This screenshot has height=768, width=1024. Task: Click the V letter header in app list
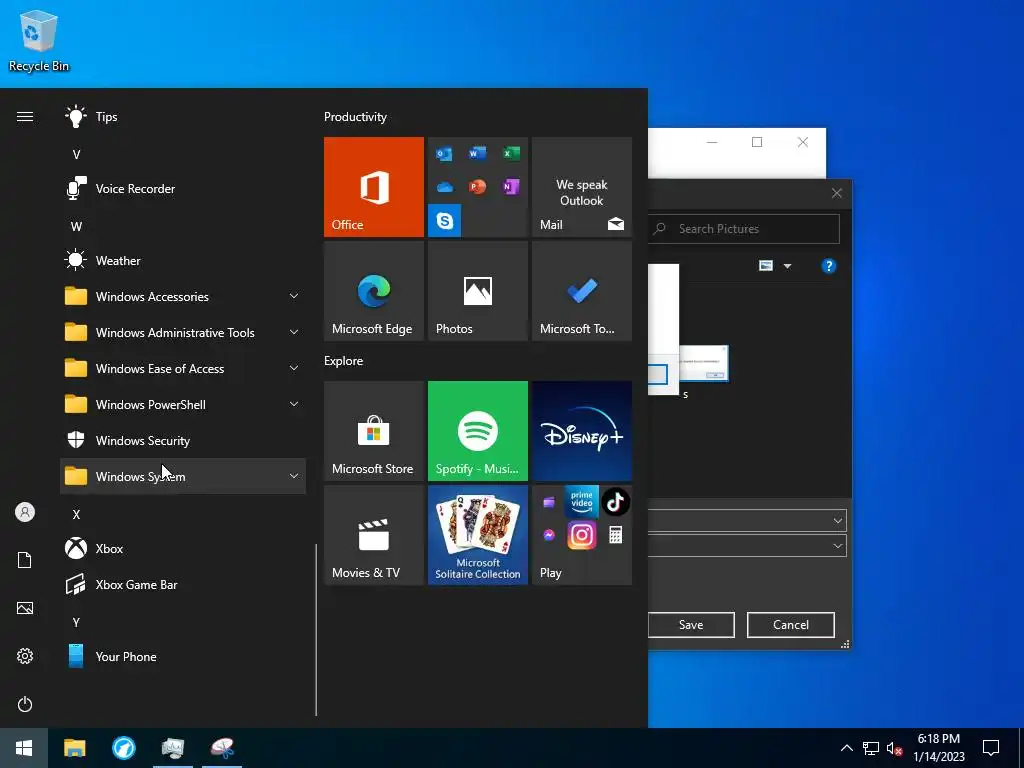pyautogui.click(x=76, y=155)
